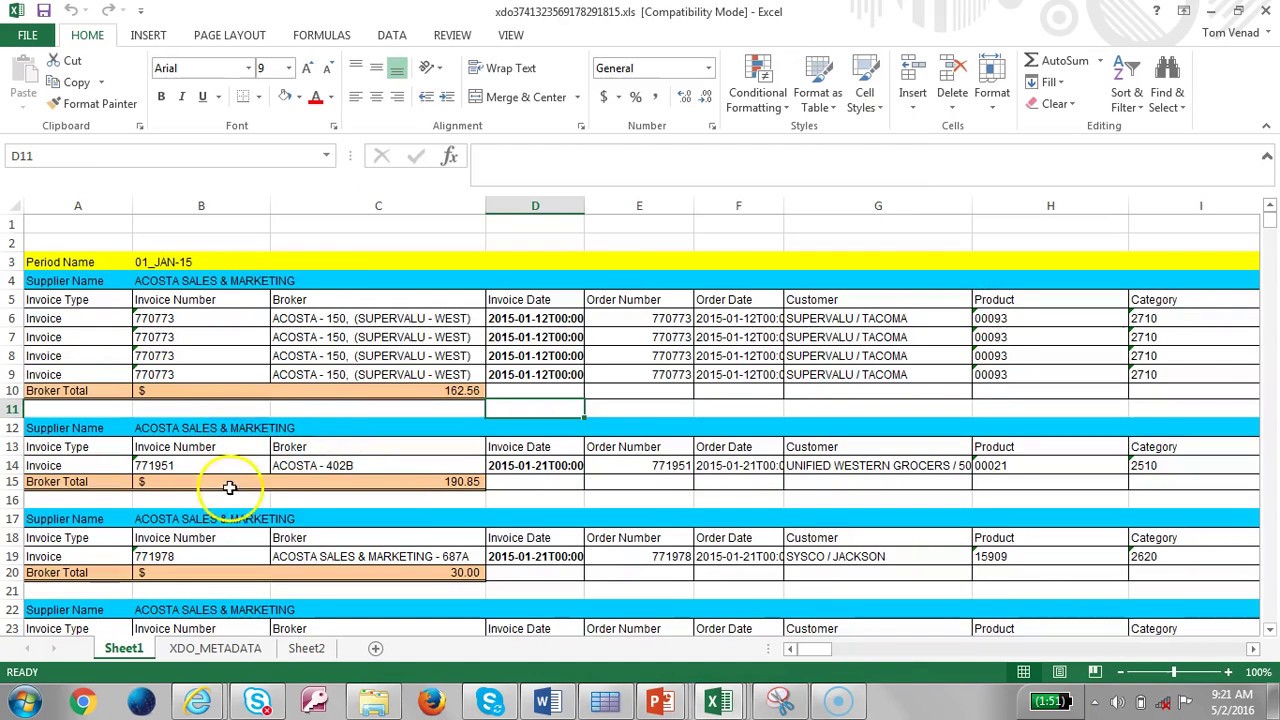Toggle Bold formatting
Screen dimensions: 1280x720
coord(161,97)
